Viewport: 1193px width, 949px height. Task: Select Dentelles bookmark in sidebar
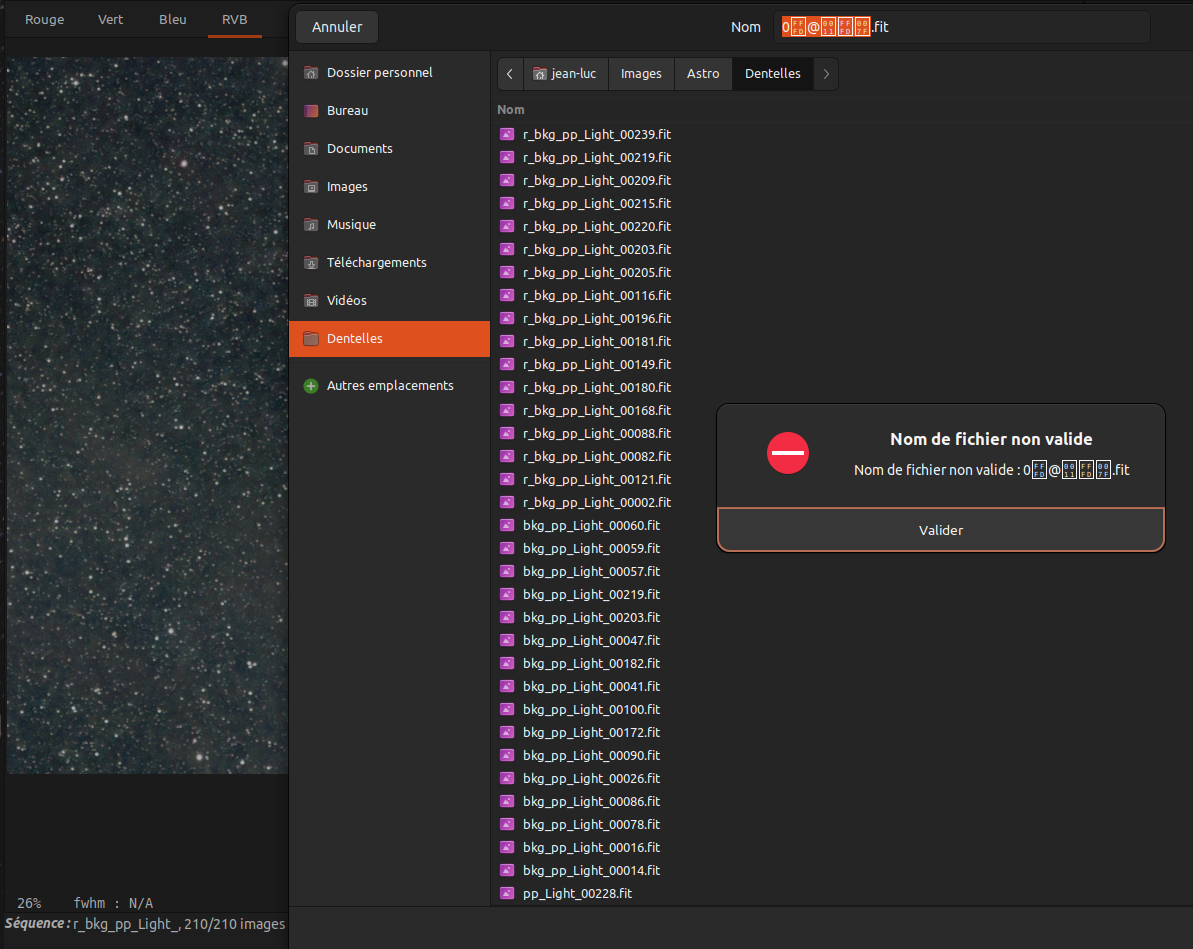[x=390, y=339]
